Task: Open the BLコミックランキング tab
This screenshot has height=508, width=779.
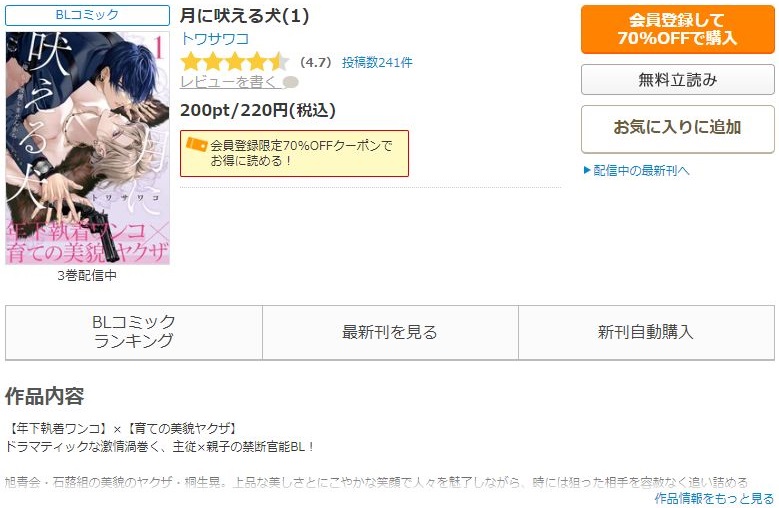Action: 134,332
